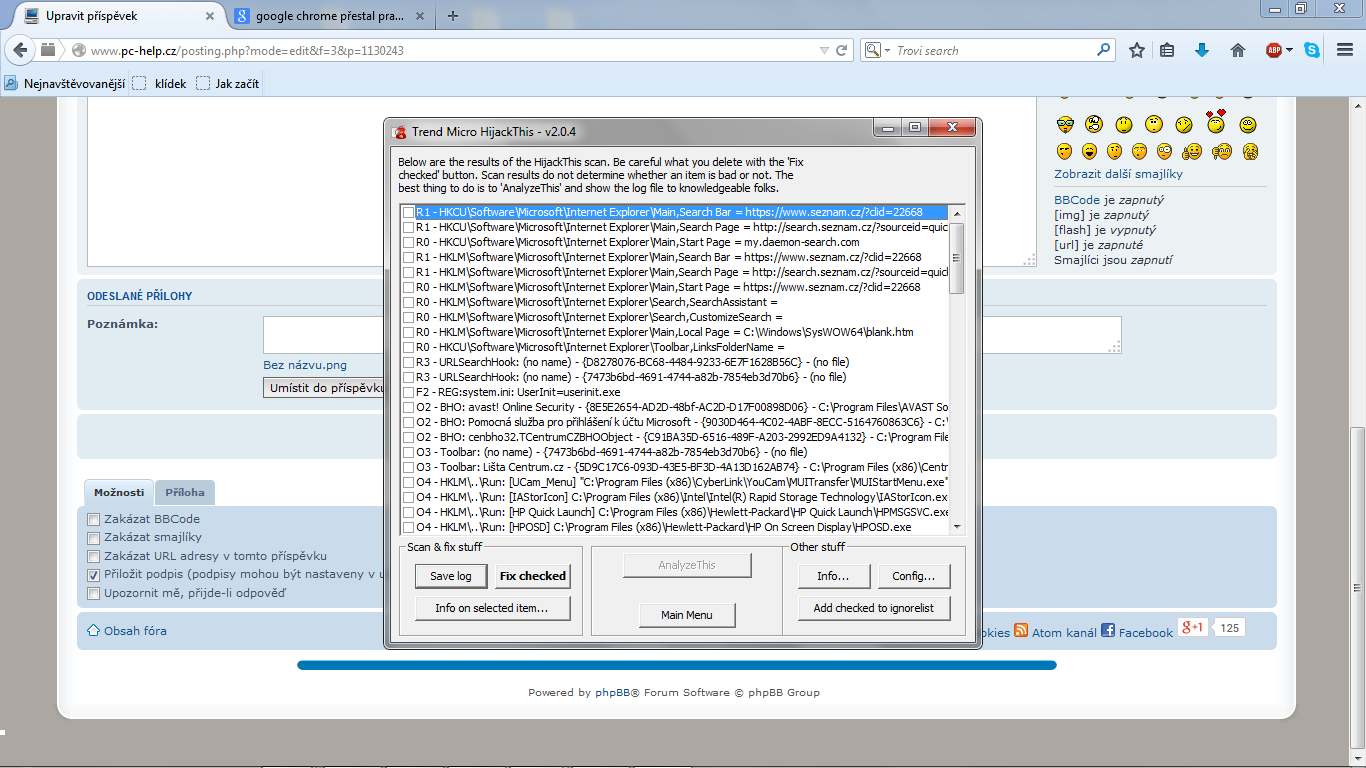The image size is (1366, 768).
Task: Go back with the browser back arrow
Action: tap(19, 50)
